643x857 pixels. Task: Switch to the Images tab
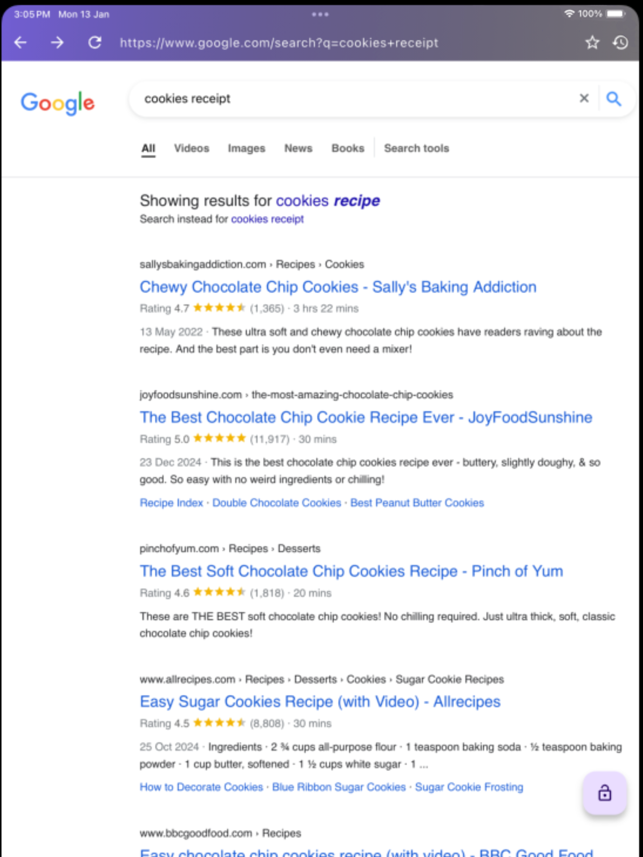247,148
